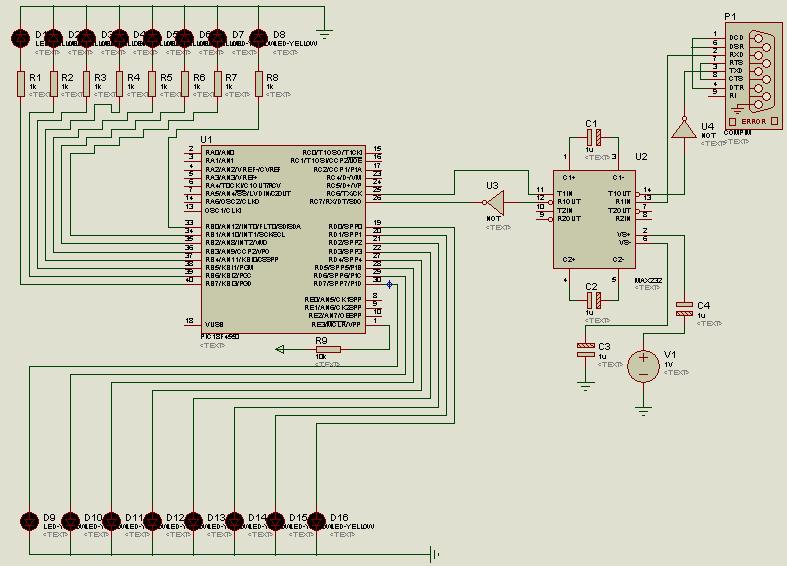787x566 pixels.
Task: Select LED D12 in the bottom row
Action: tap(153, 521)
